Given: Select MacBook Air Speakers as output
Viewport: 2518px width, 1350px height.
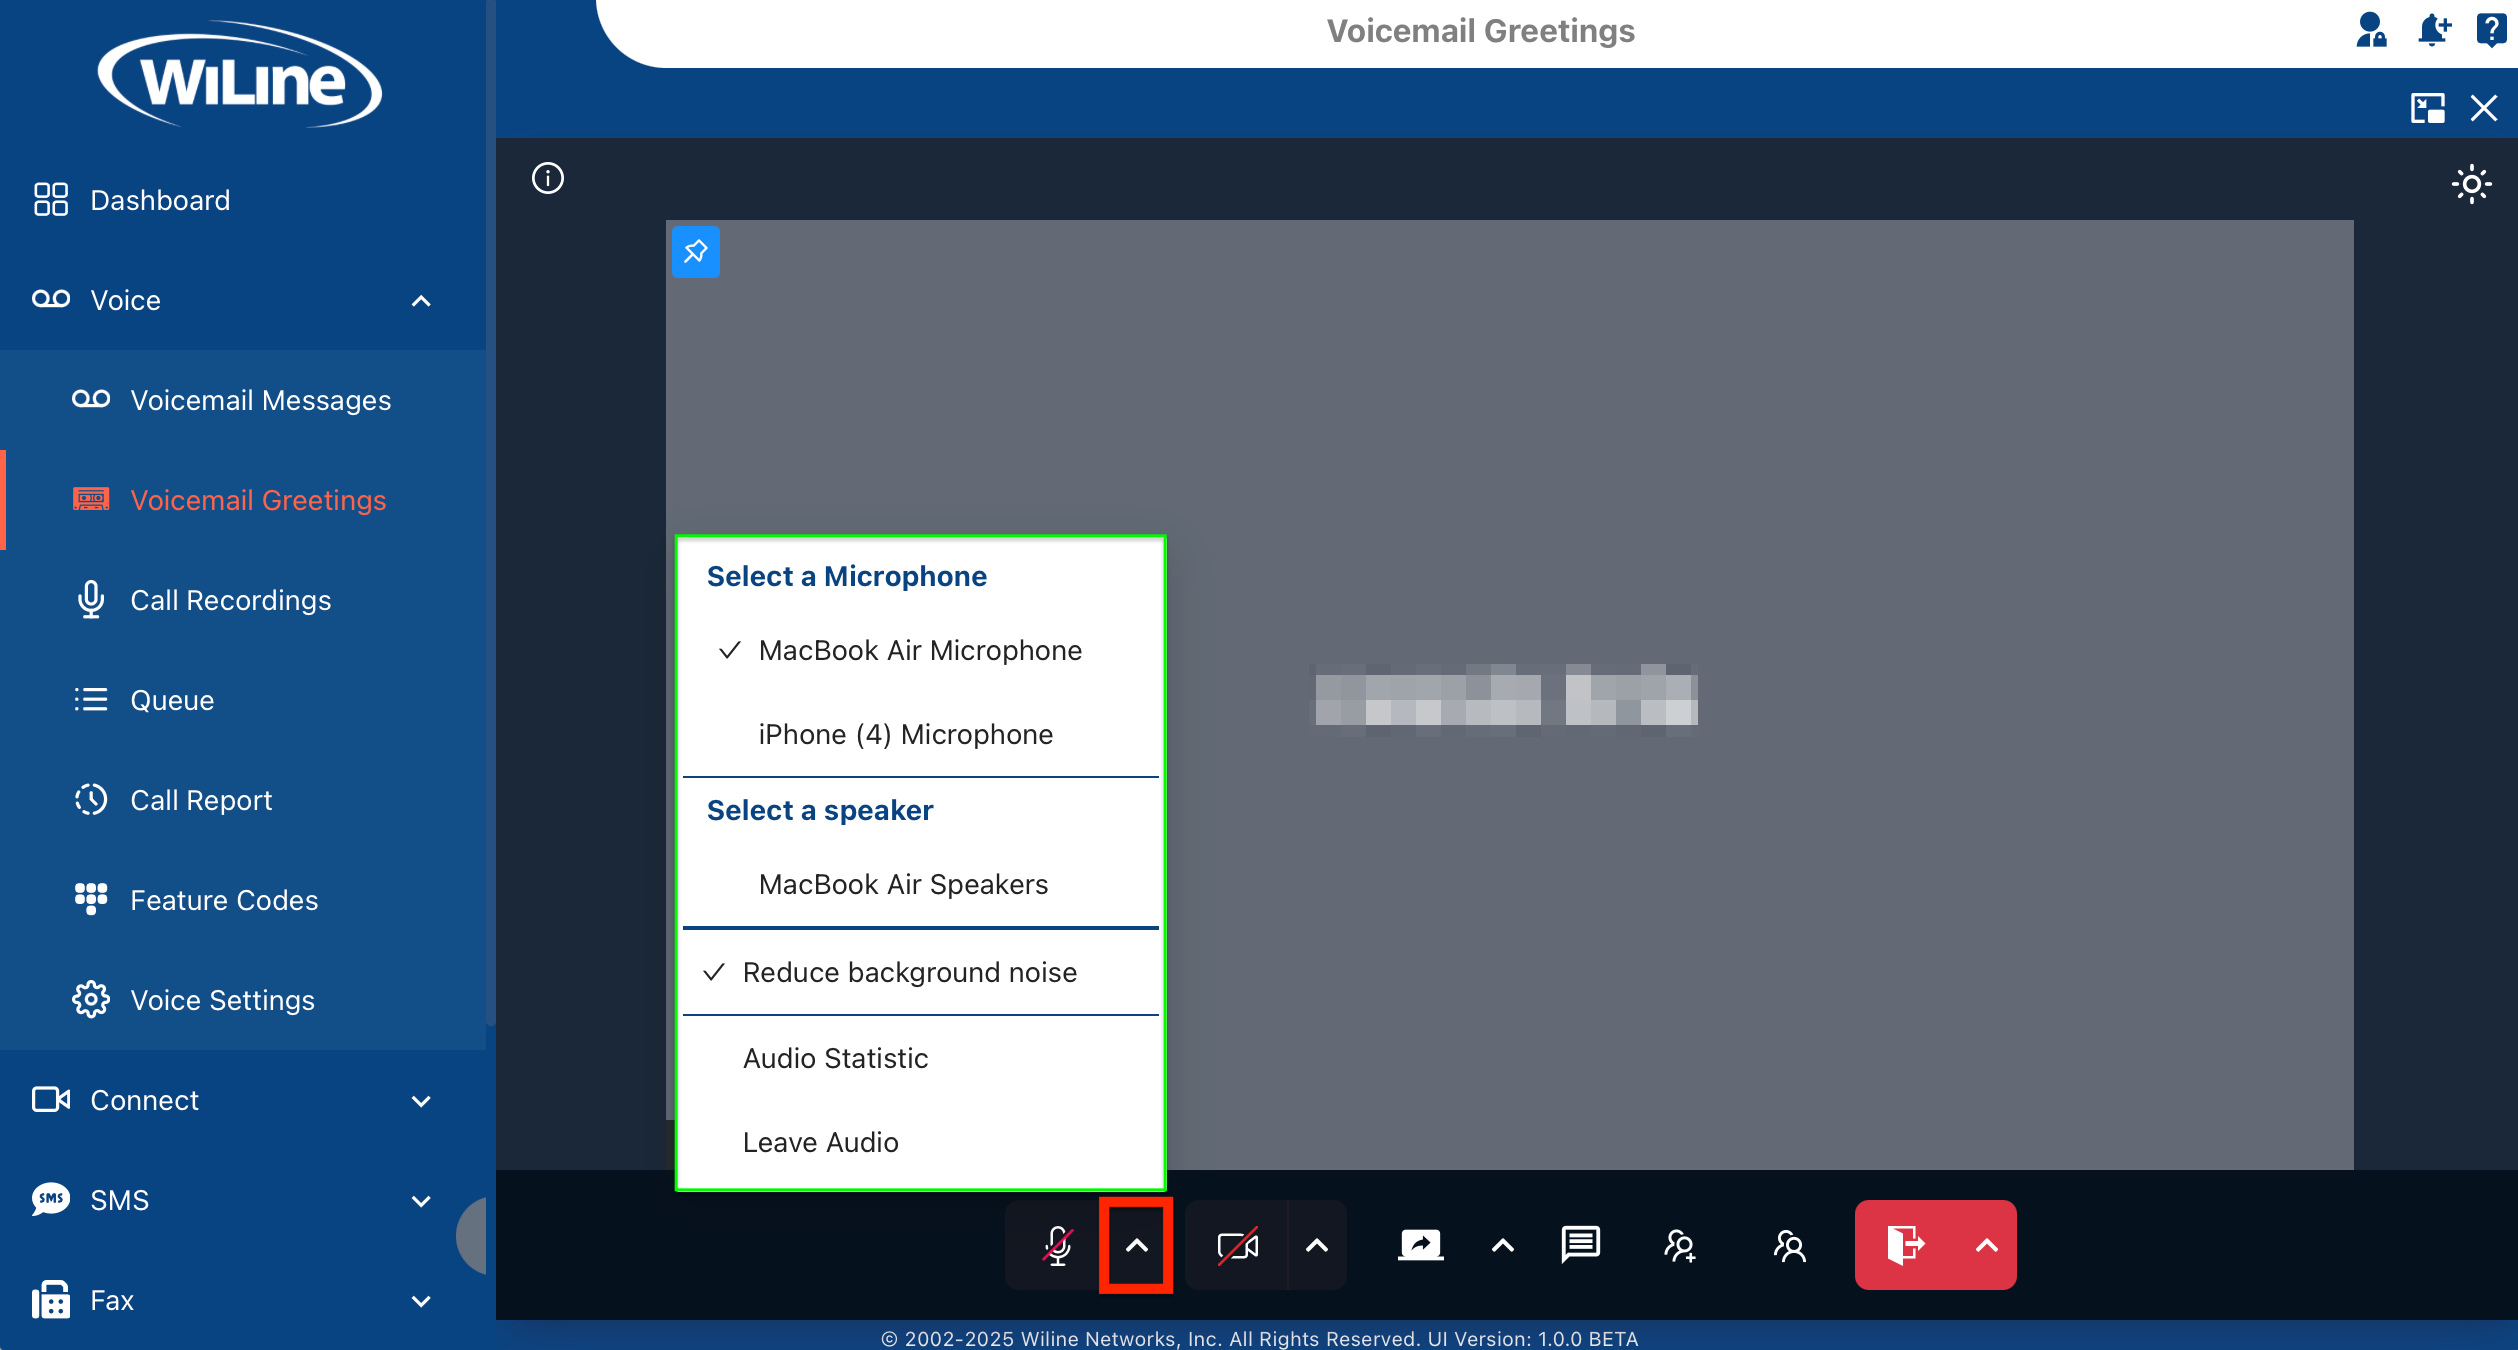Looking at the screenshot, I should coord(903,884).
